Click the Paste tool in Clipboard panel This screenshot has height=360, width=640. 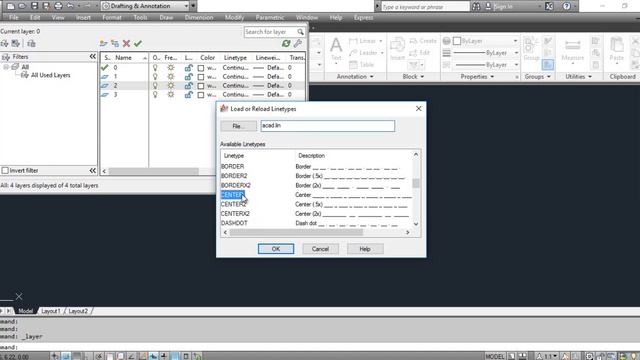coord(617,49)
